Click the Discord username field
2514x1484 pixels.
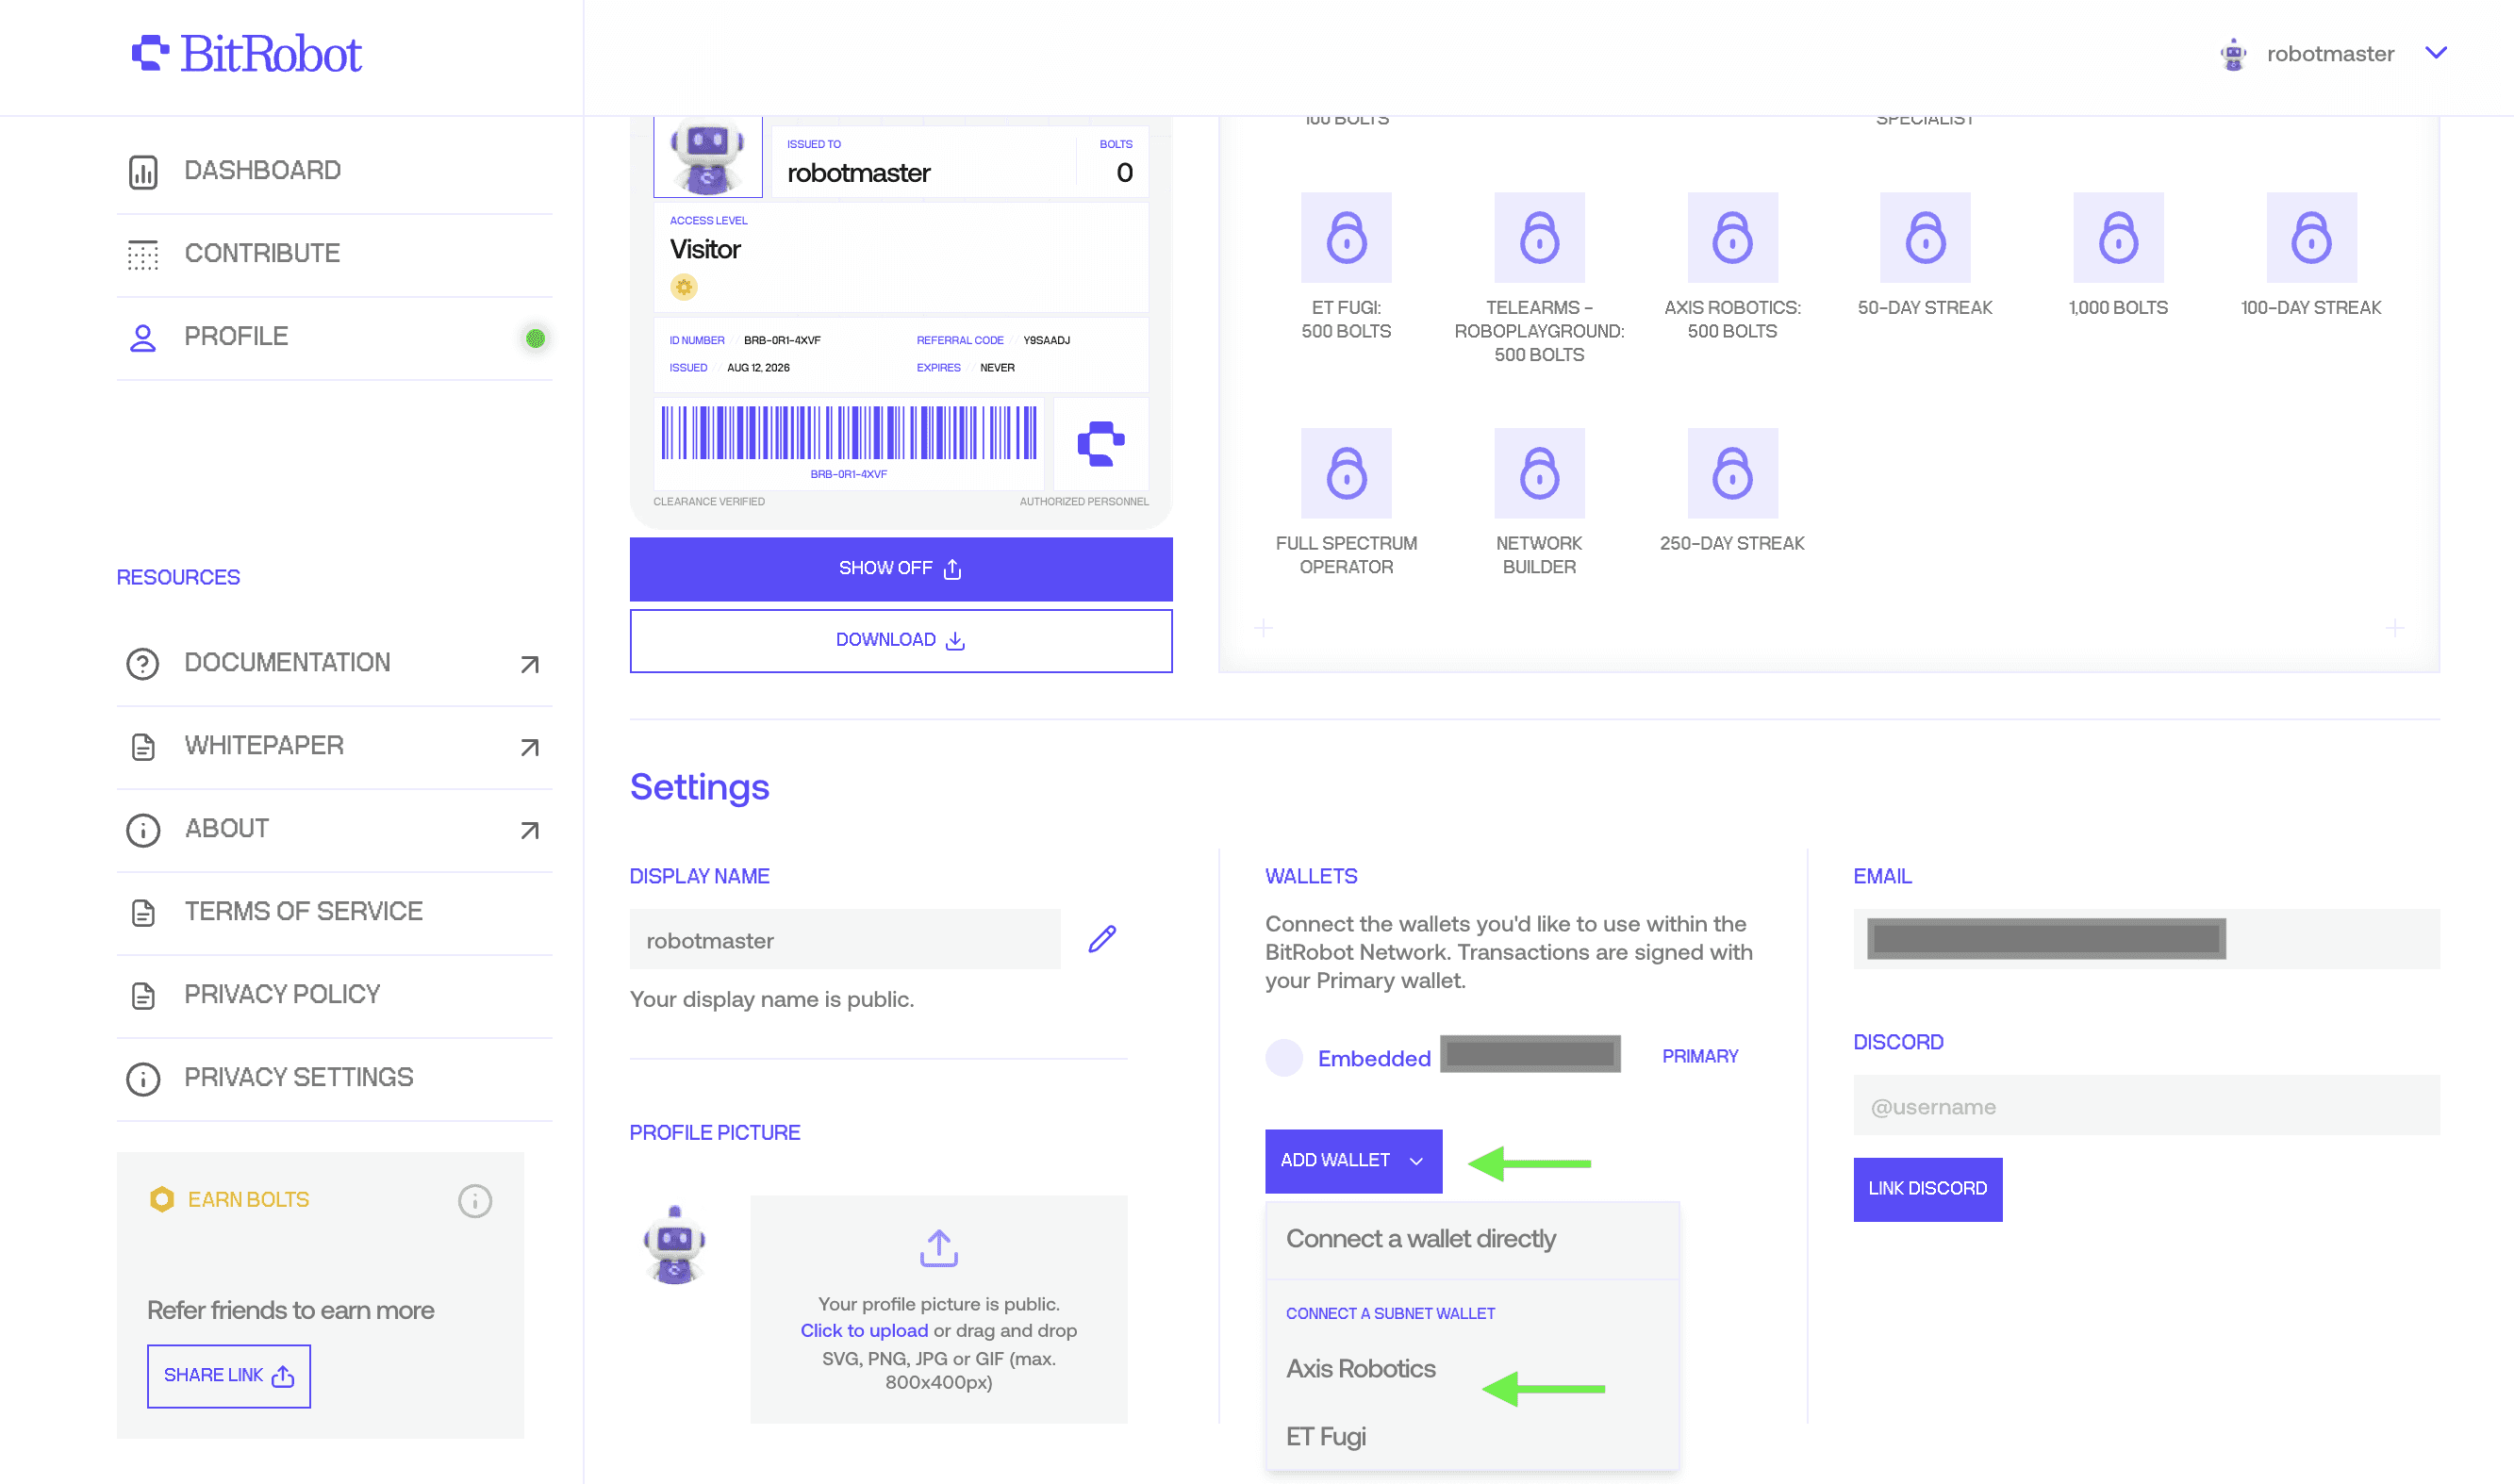pos(2146,1106)
